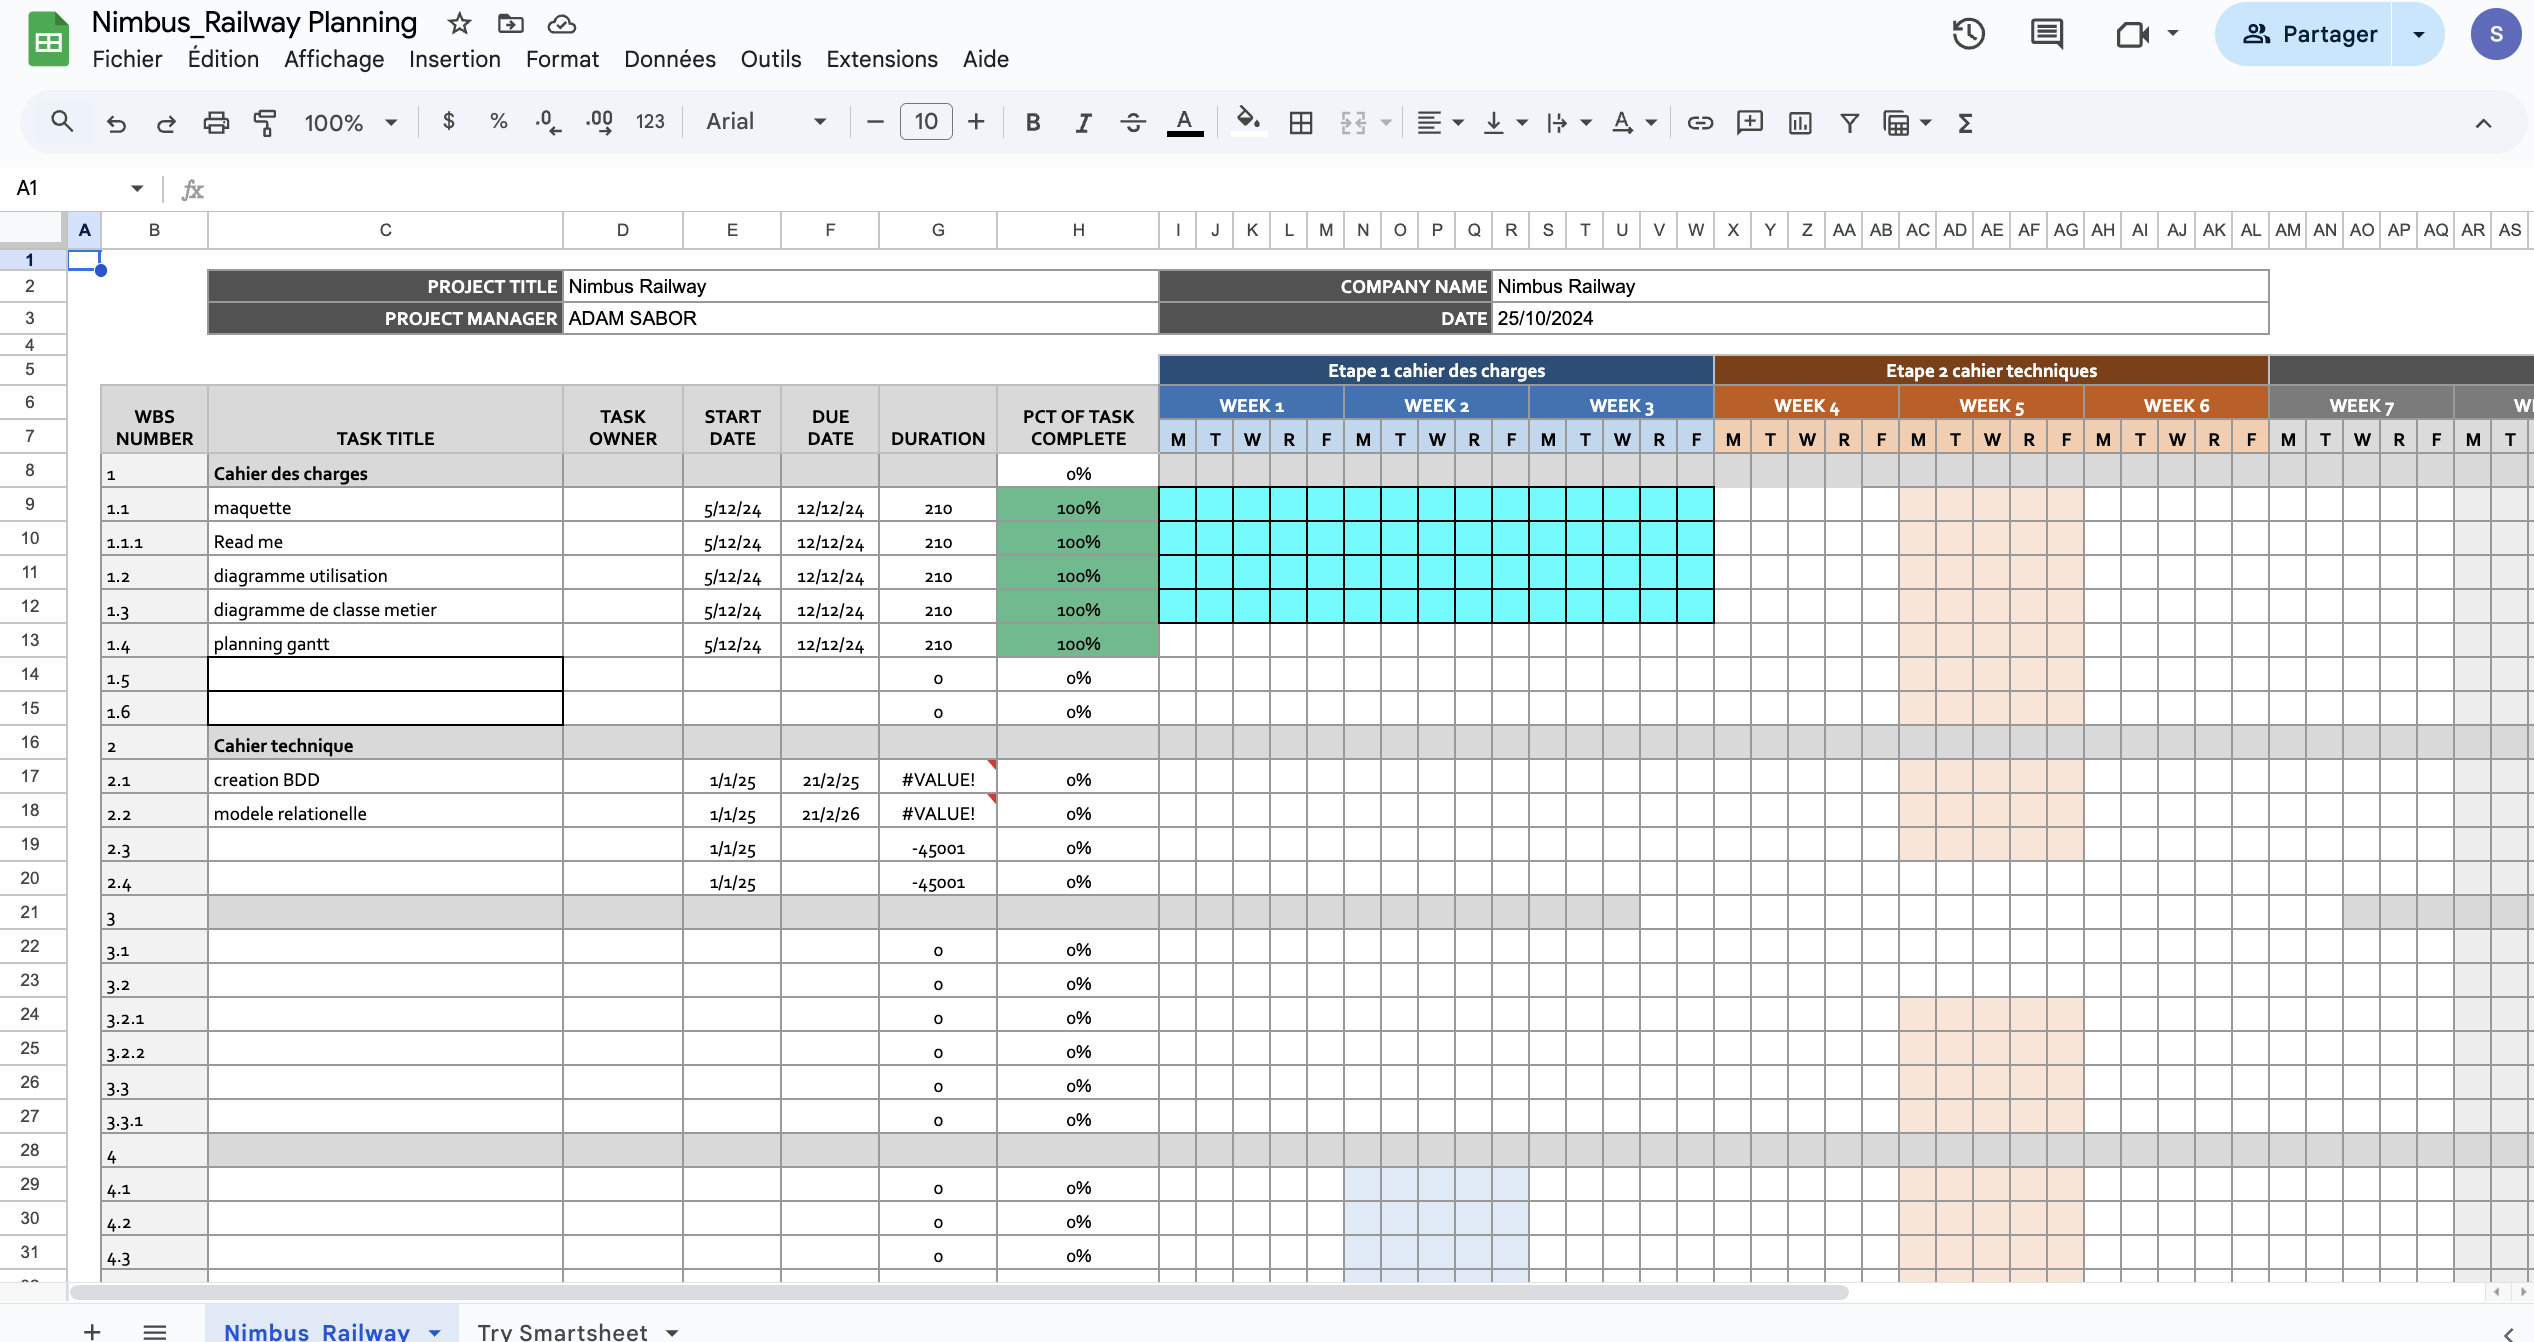Click the paint format roller icon

[x=265, y=122]
